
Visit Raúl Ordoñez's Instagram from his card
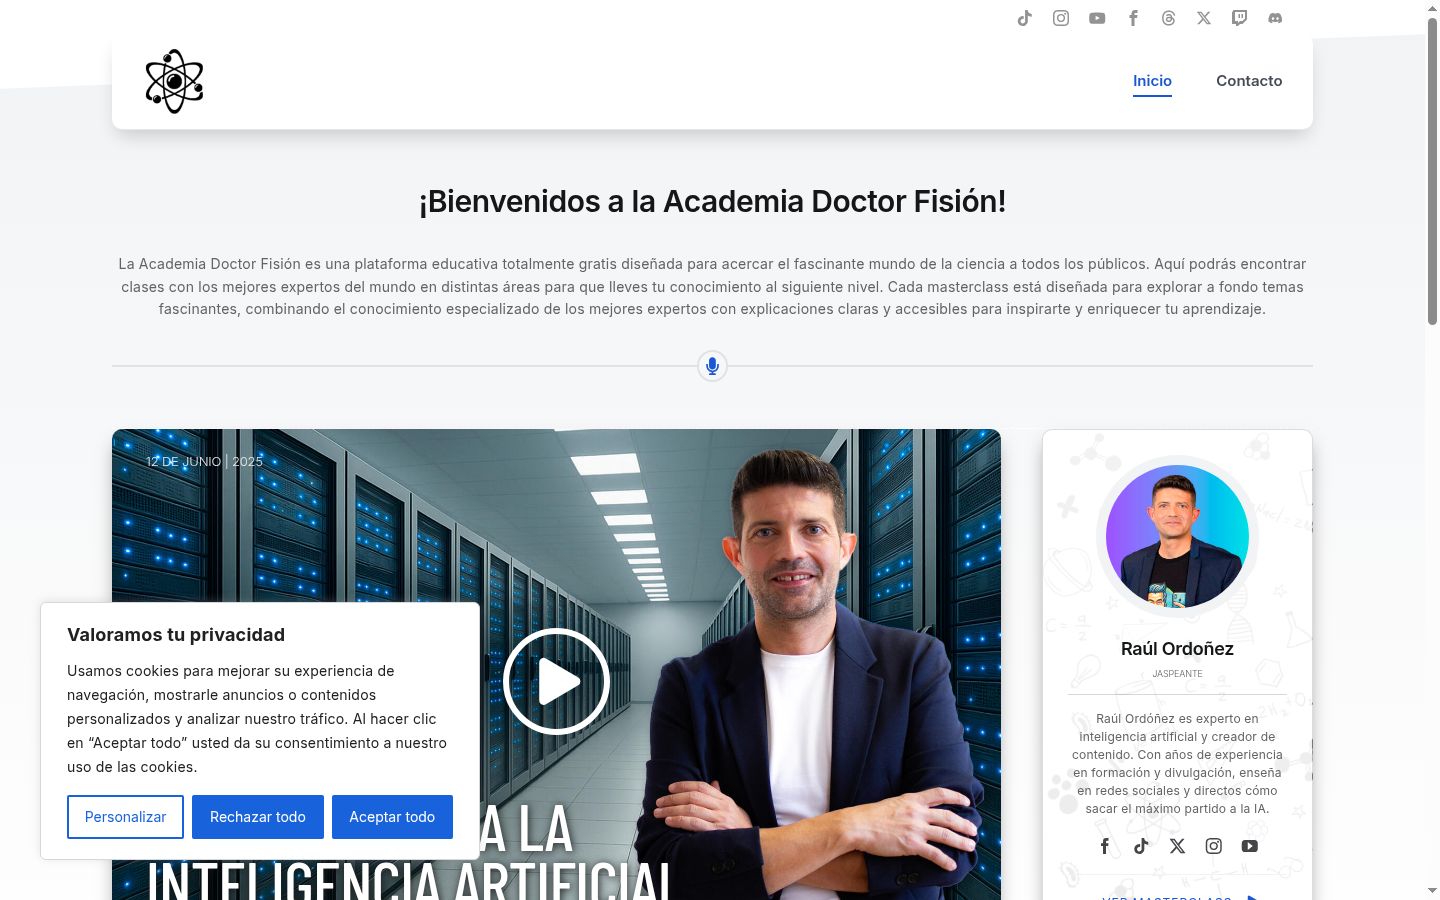pyautogui.click(x=1213, y=846)
